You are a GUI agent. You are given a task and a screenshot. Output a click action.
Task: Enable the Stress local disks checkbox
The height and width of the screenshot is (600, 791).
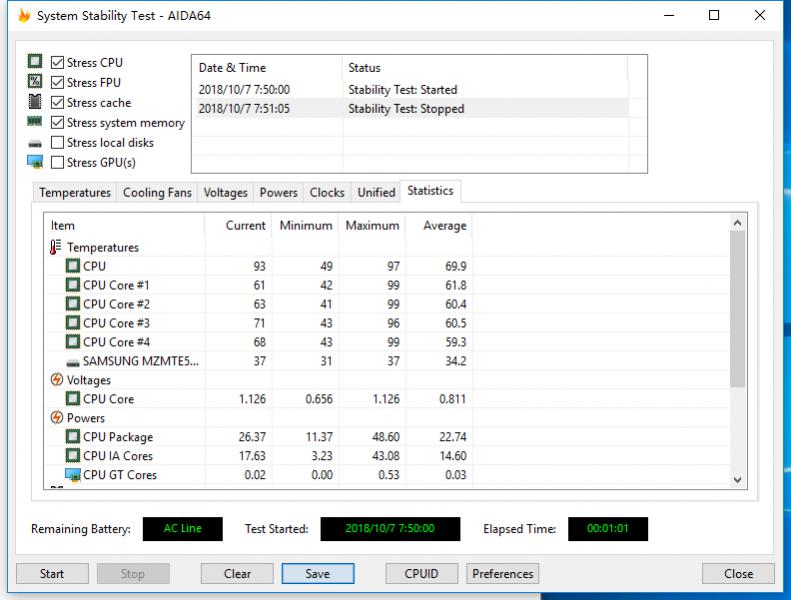click(58, 142)
